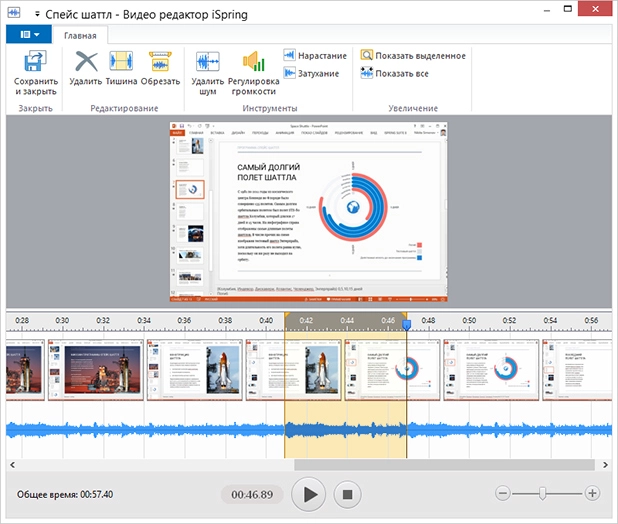Zoom in with the plus button

point(592,493)
